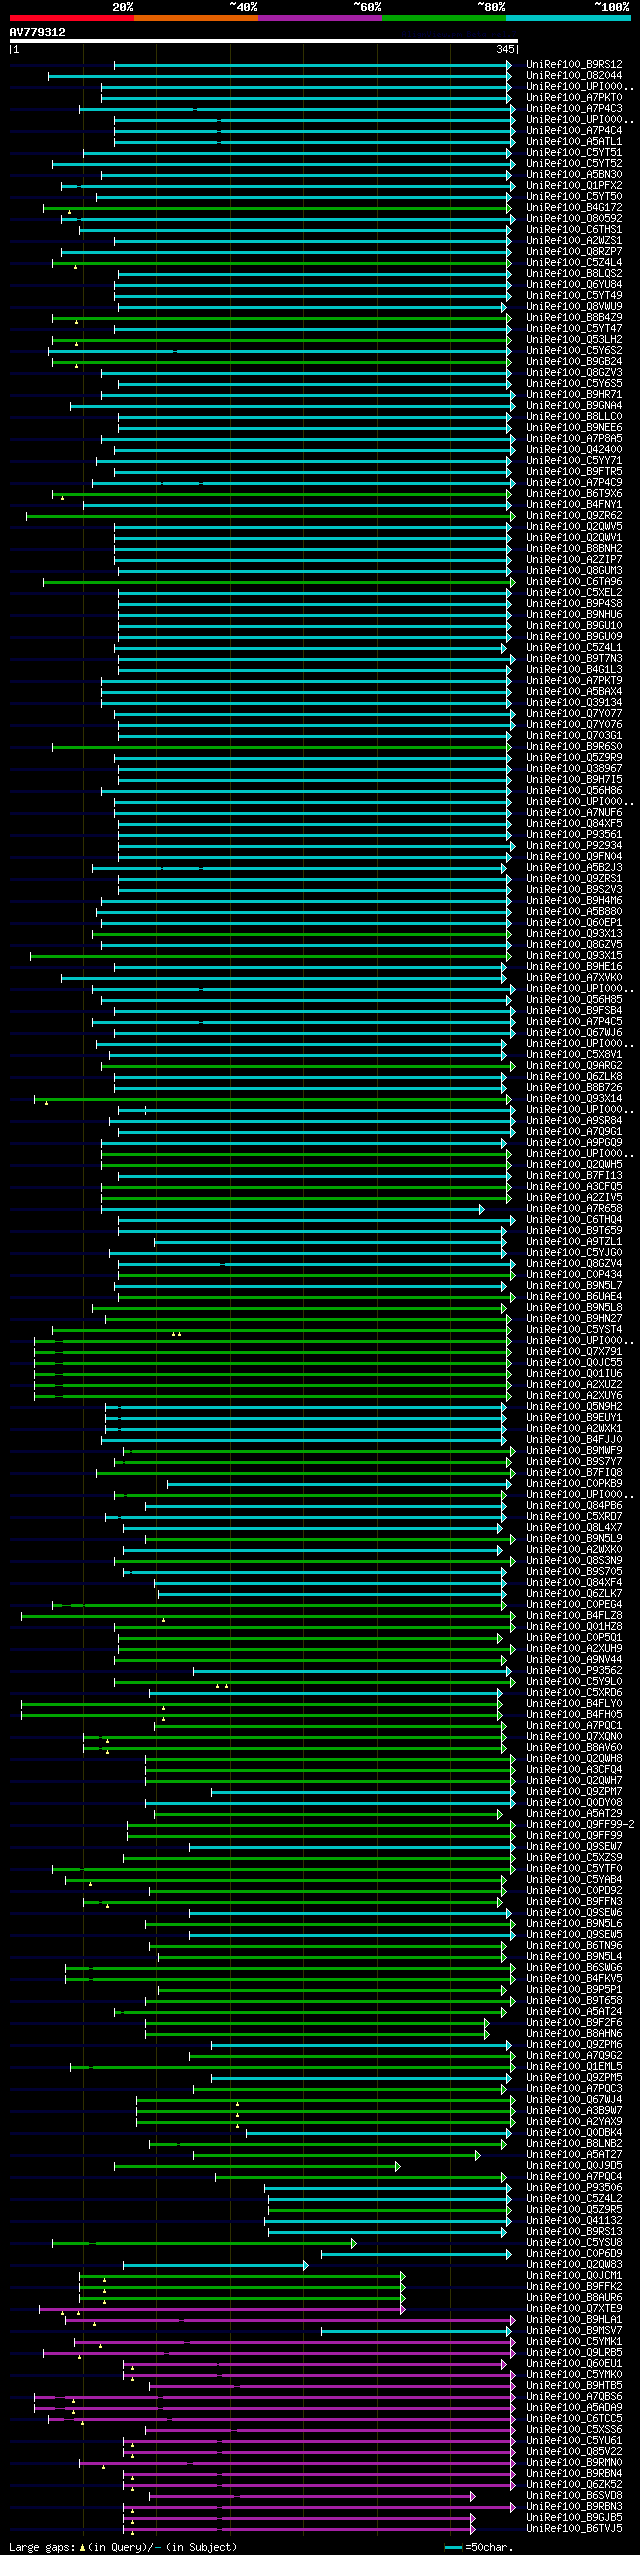Click the purple ~60% identity legend bar
The height and width of the screenshot is (2555, 640).
(x=320, y=18)
